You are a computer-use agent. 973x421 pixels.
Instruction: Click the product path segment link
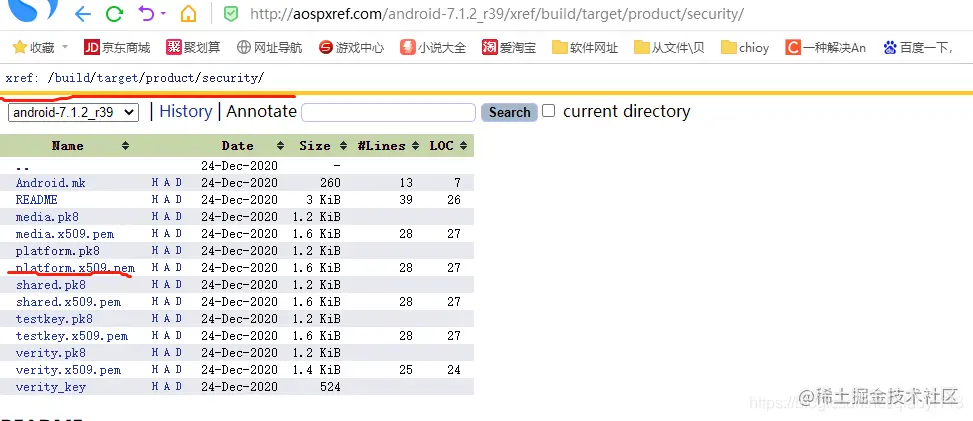169,78
